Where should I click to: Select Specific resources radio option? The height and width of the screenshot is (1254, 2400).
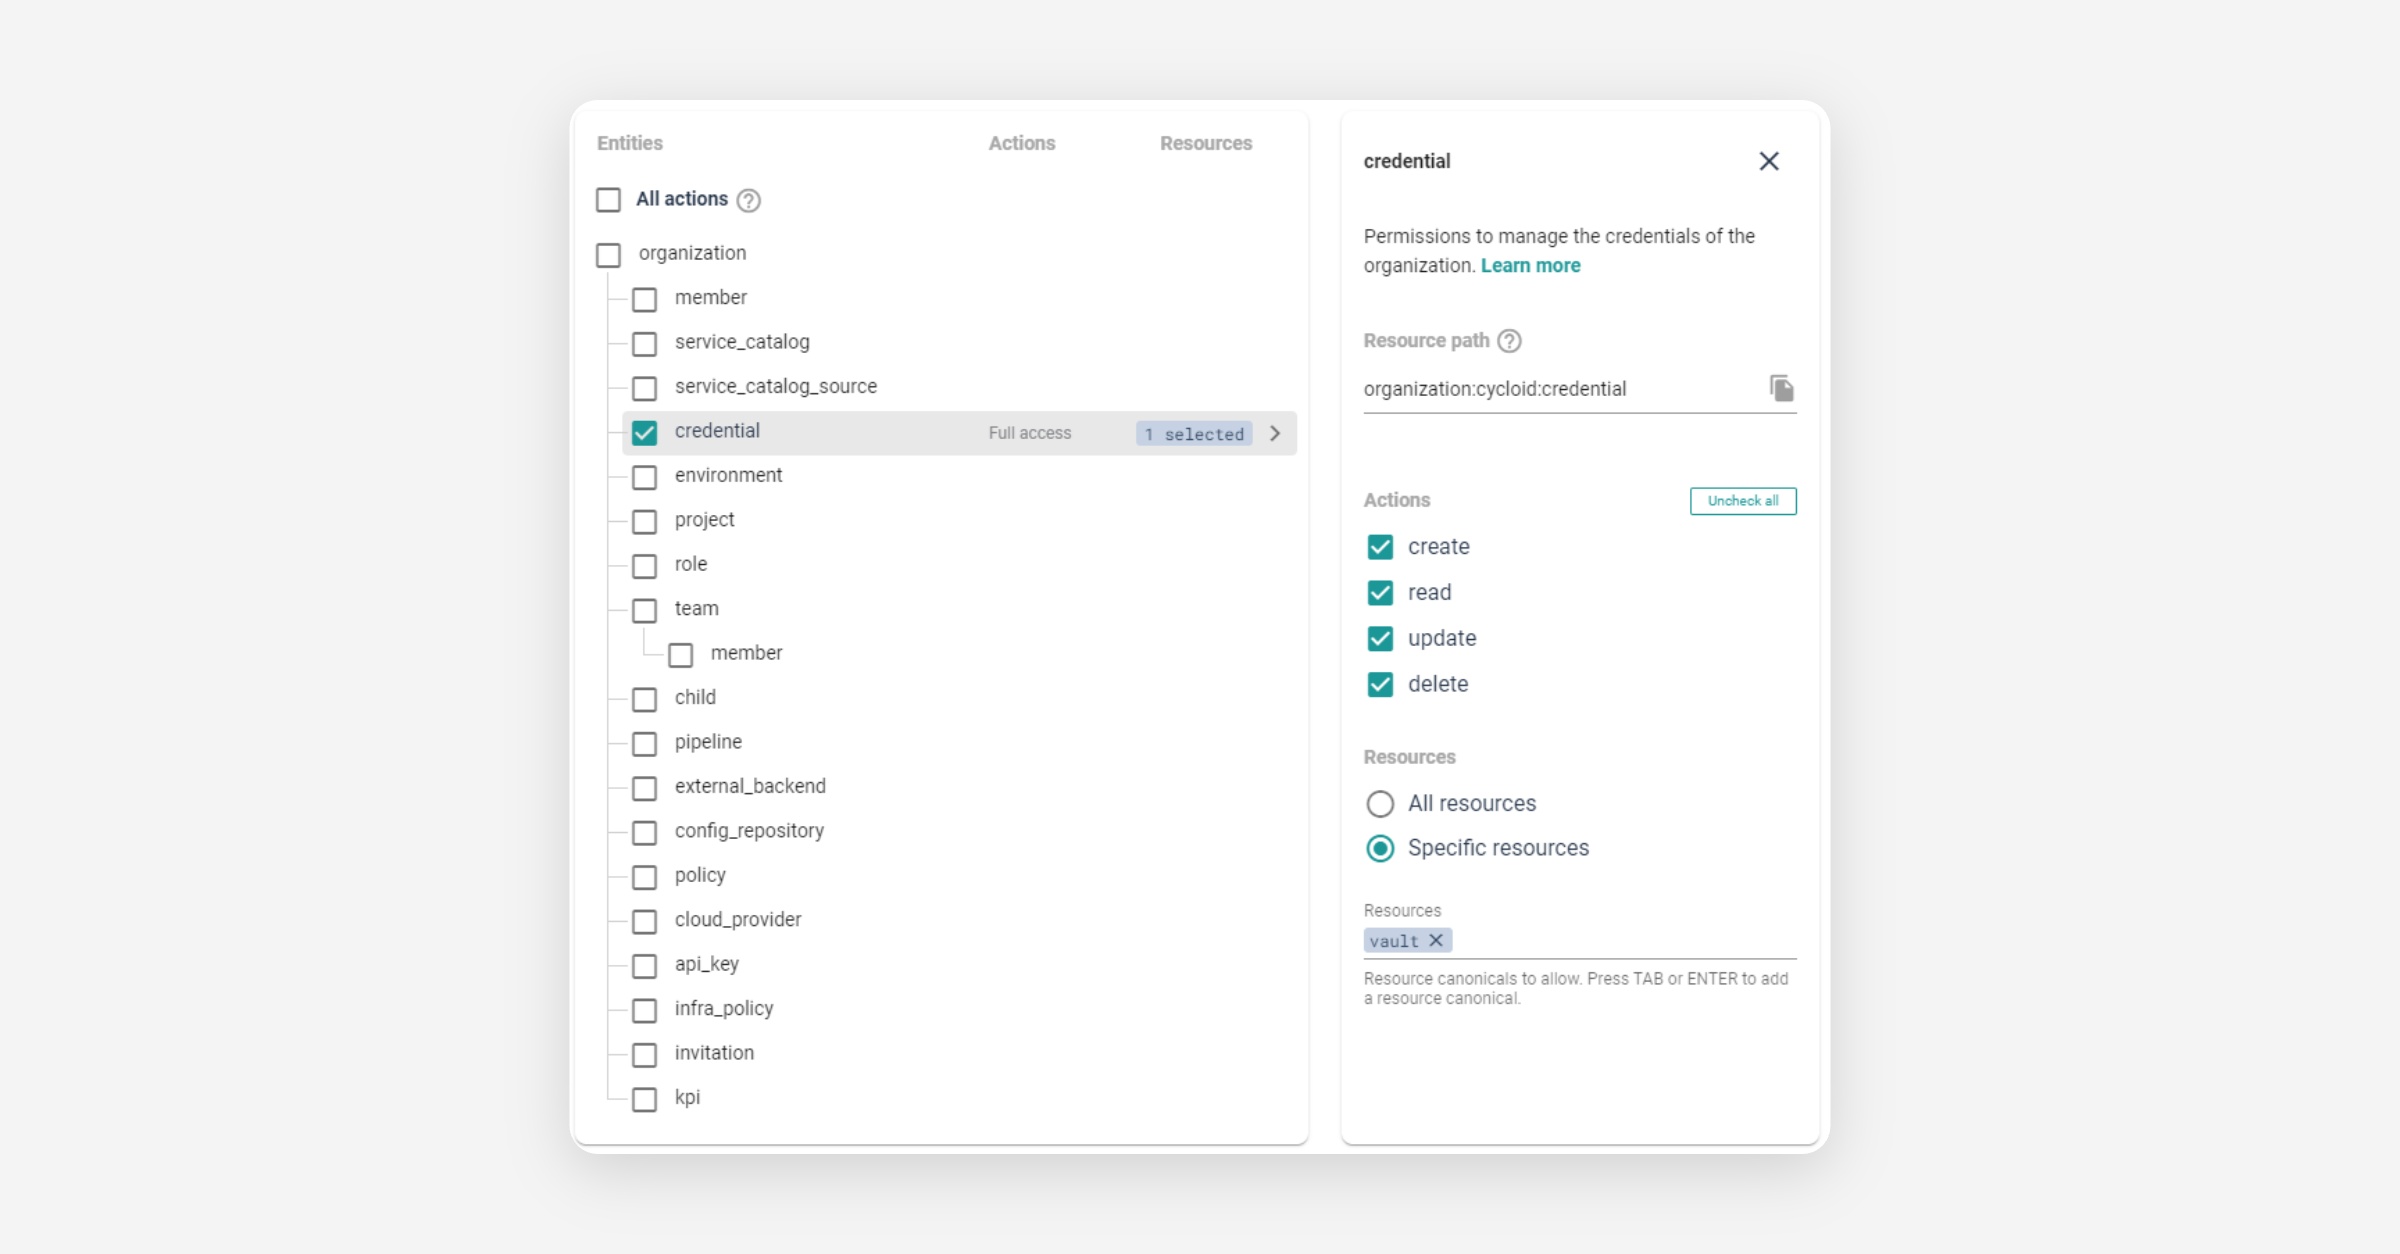[x=1380, y=848]
